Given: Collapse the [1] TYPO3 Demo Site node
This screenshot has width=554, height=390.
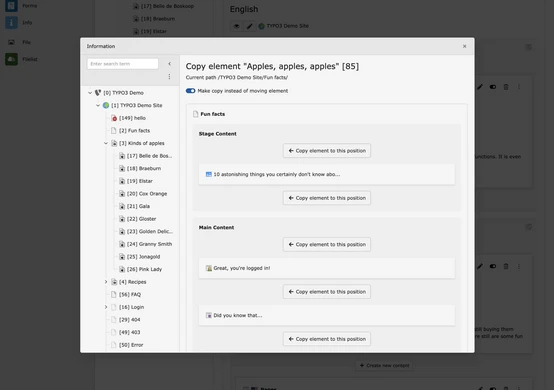Looking at the screenshot, I should (98, 105).
